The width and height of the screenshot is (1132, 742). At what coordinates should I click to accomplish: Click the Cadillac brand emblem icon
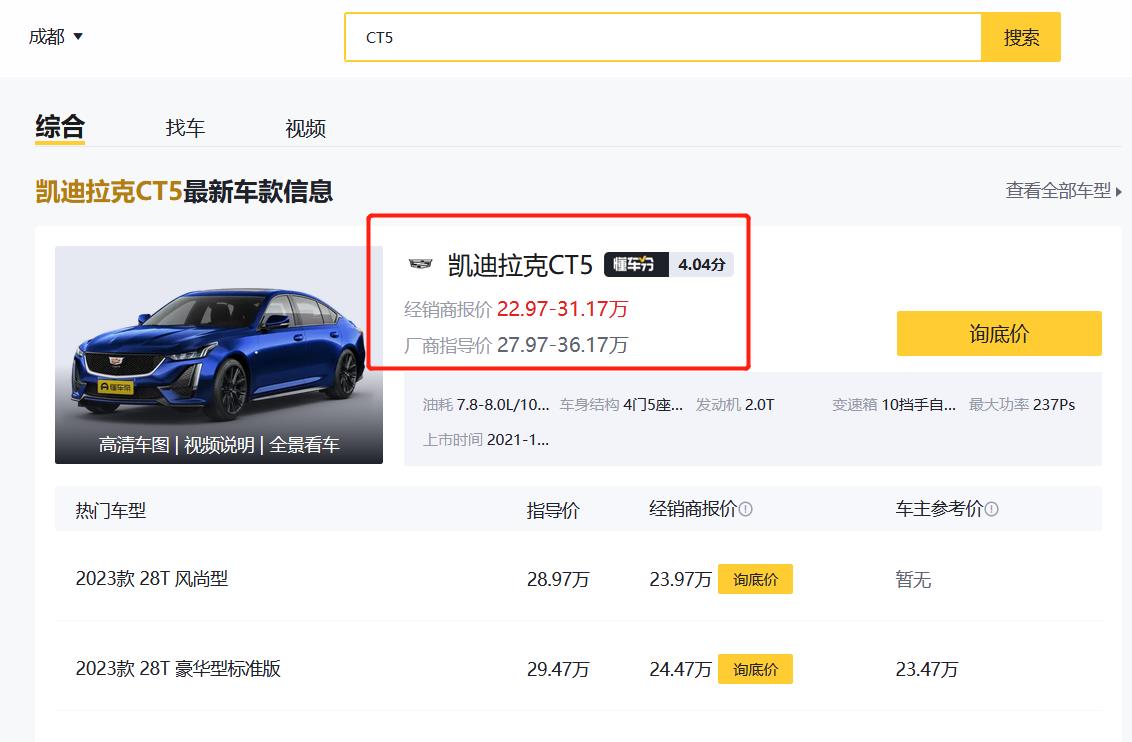pos(421,264)
